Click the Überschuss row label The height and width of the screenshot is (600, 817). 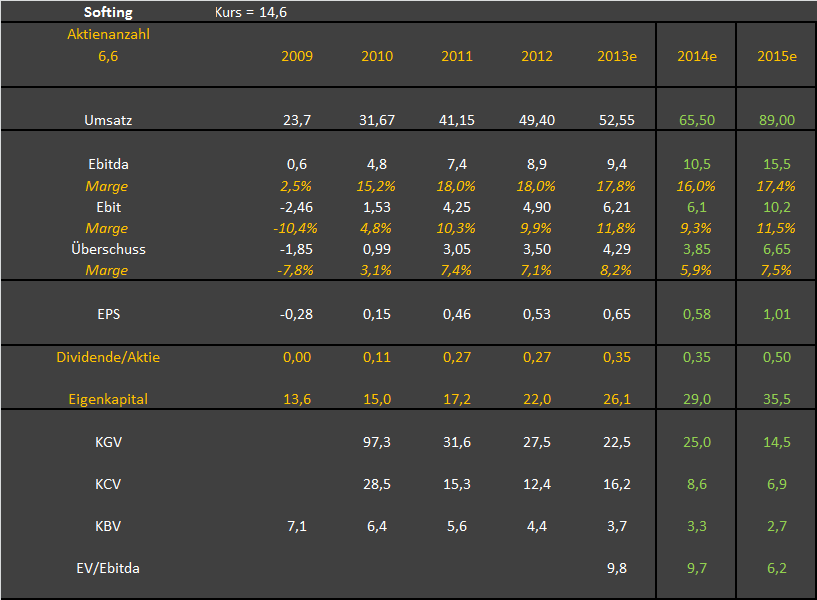(x=107, y=249)
